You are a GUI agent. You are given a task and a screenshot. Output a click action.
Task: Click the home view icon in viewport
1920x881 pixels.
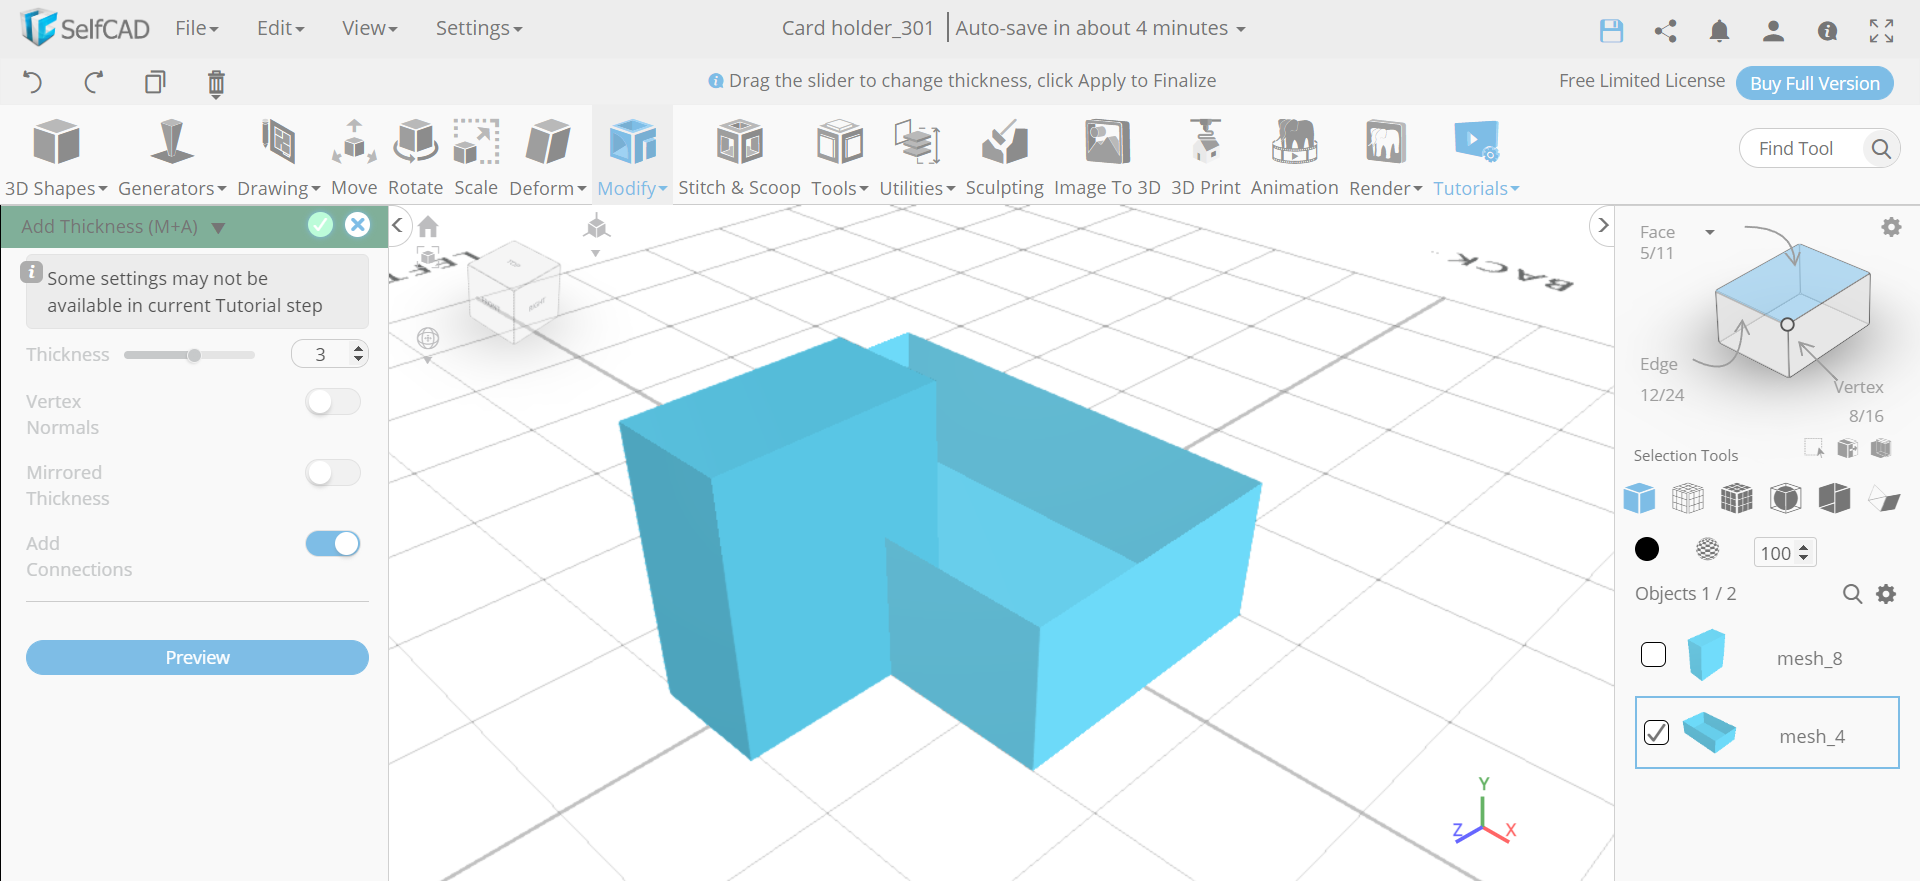428,226
